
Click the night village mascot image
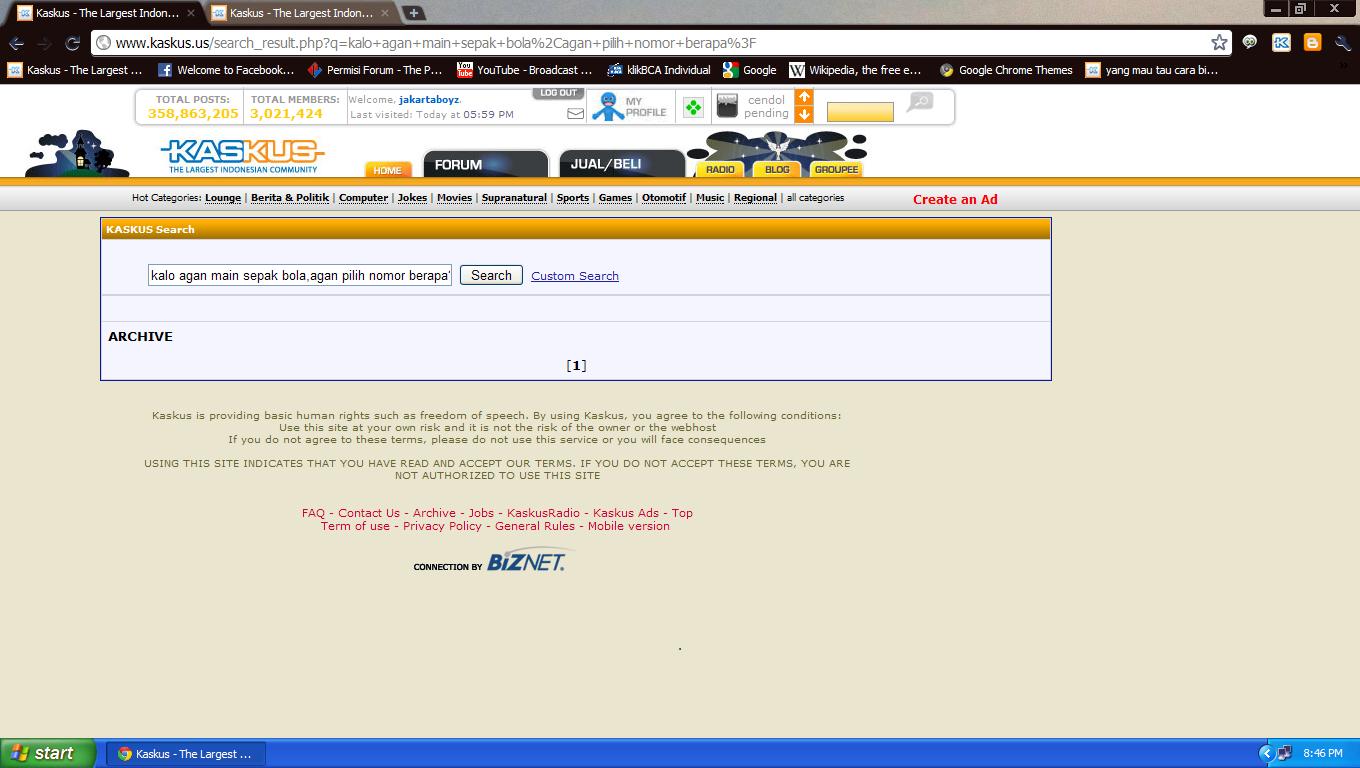click(77, 154)
